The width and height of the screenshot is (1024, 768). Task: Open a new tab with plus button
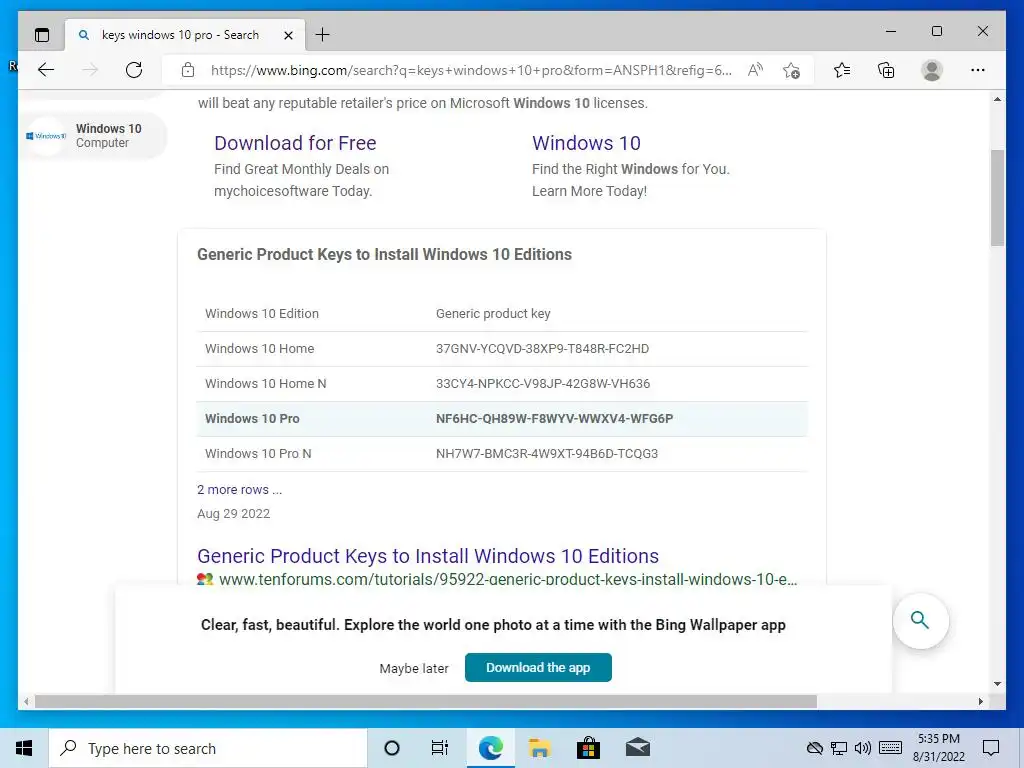click(x=323, y=35)
